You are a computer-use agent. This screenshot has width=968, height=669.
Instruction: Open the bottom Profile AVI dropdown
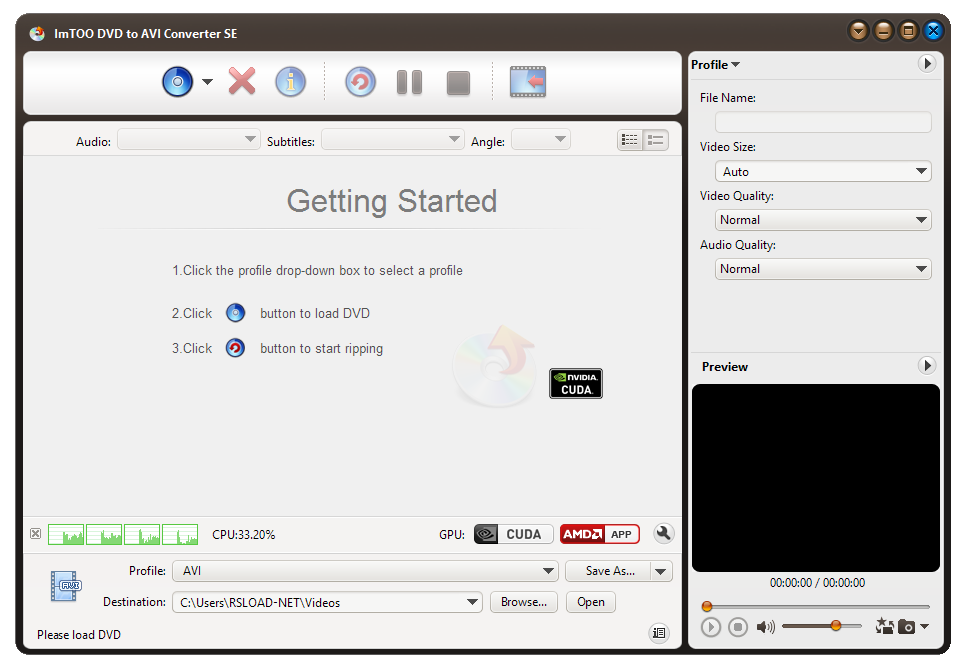pyautogui.click(x=365, y=571)
